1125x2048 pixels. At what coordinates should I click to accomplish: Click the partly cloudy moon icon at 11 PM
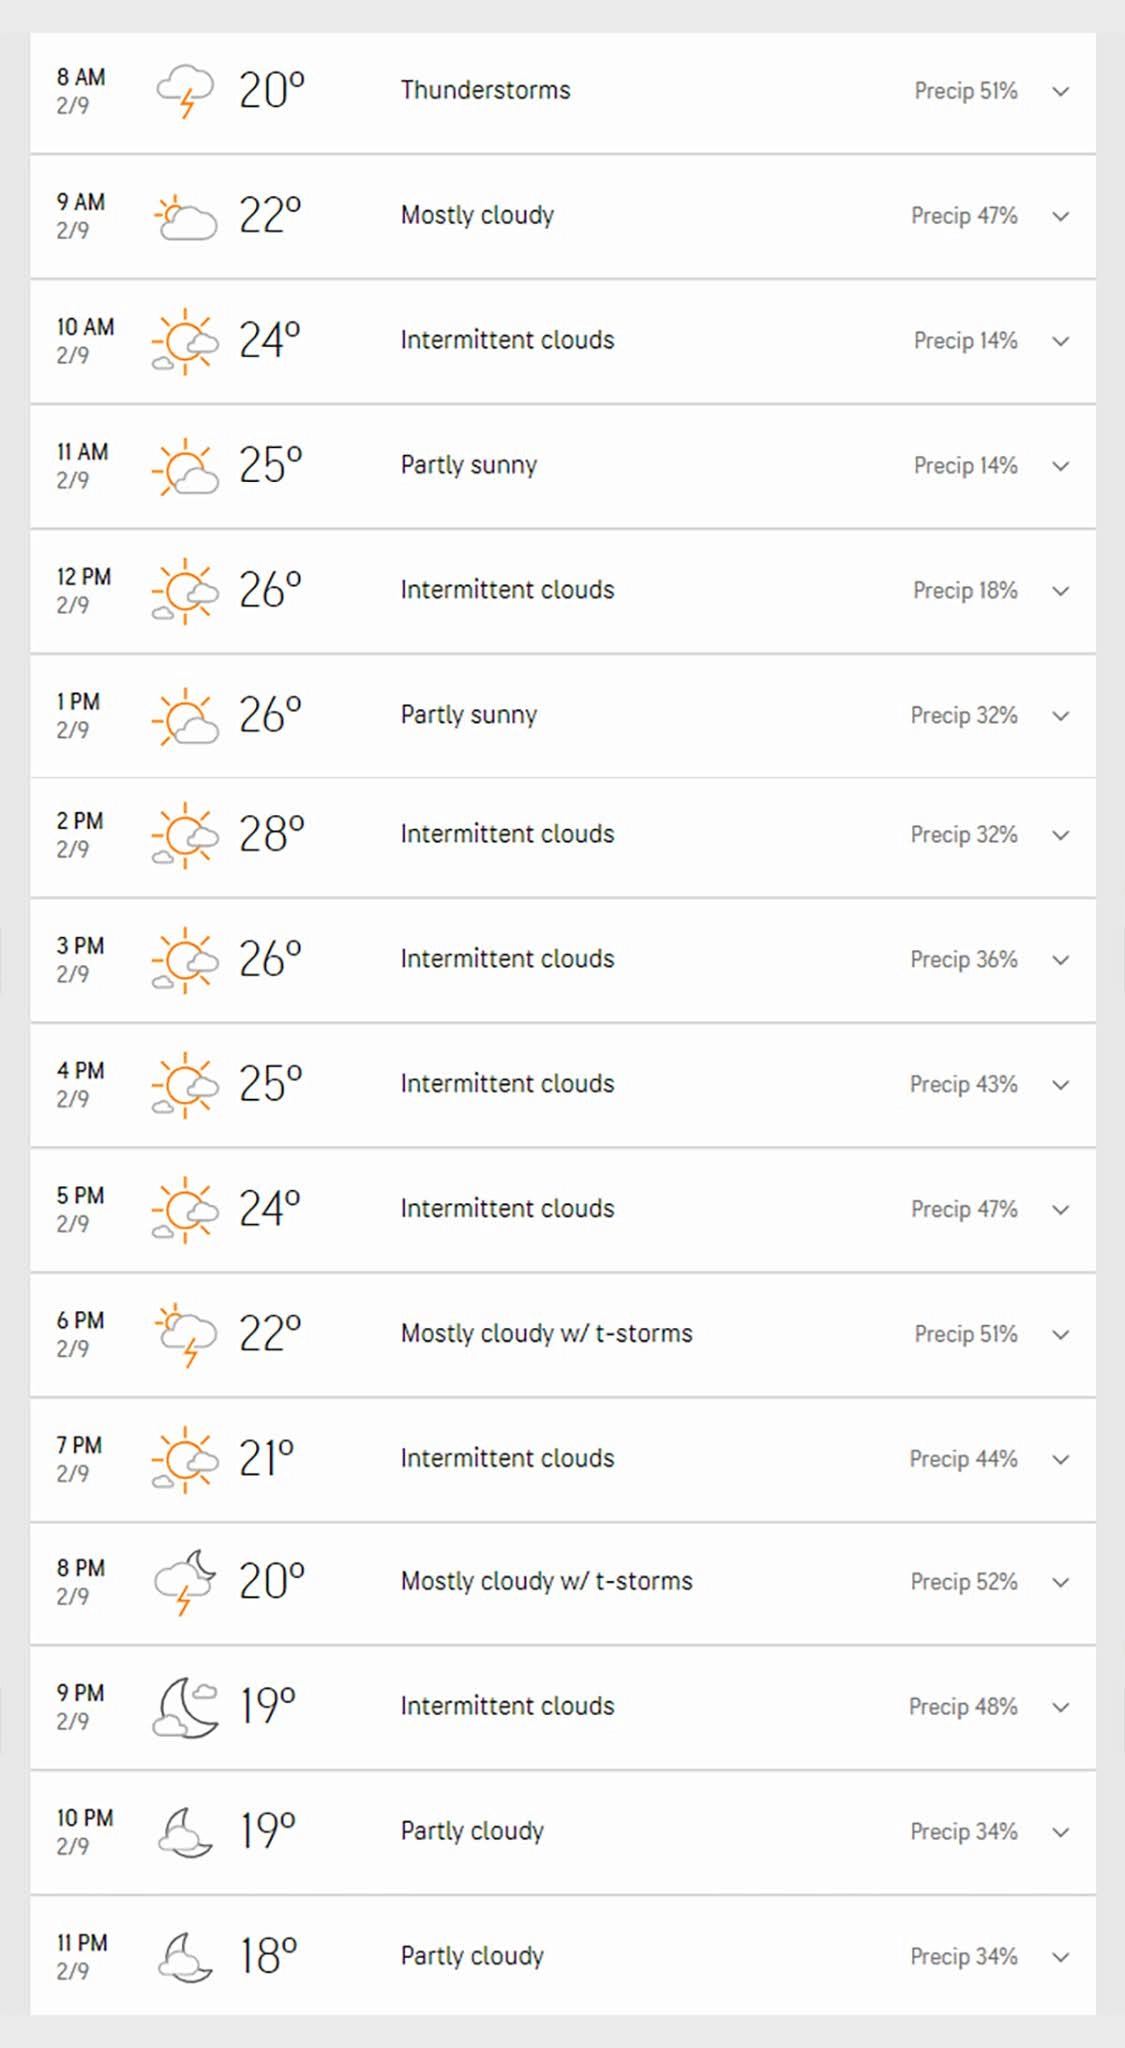pyautogui.click(x=185, y=1957)
